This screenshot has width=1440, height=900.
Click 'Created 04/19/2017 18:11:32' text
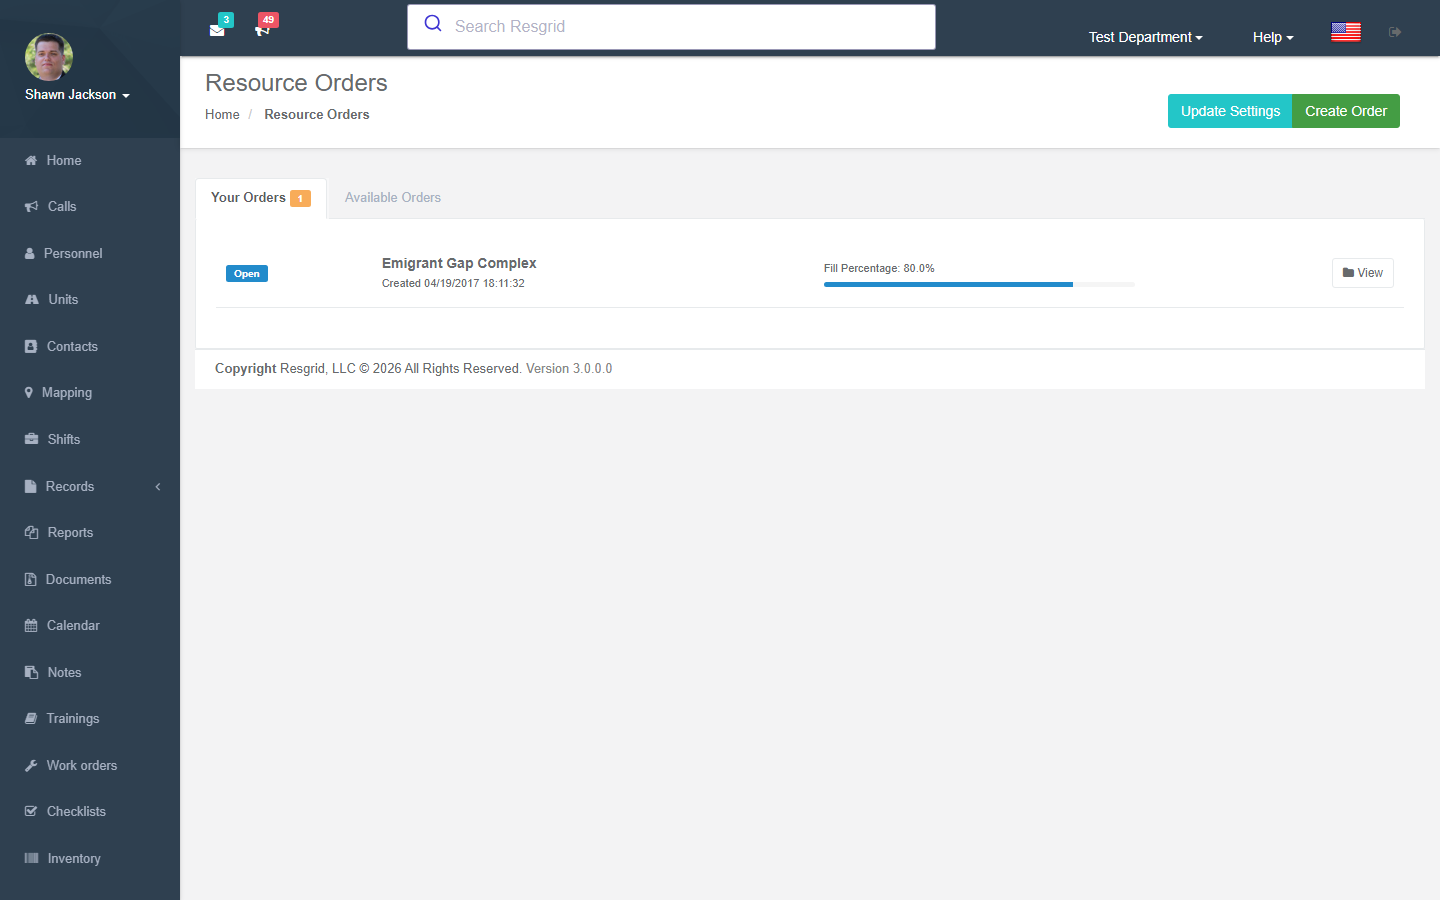pyautogui.click(x=453, y=284)
